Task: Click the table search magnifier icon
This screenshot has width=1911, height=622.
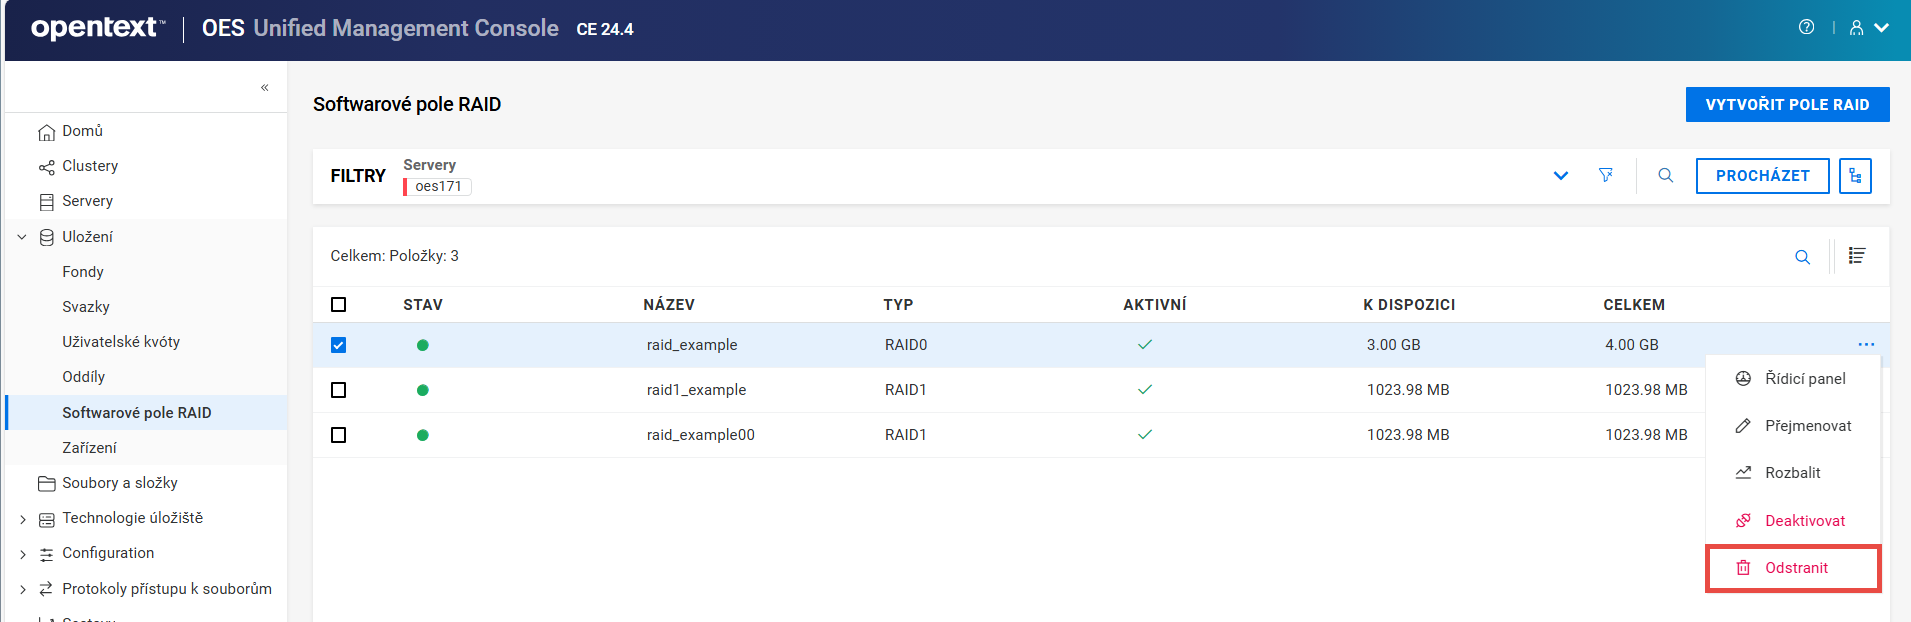Action: pos(1802,257)
